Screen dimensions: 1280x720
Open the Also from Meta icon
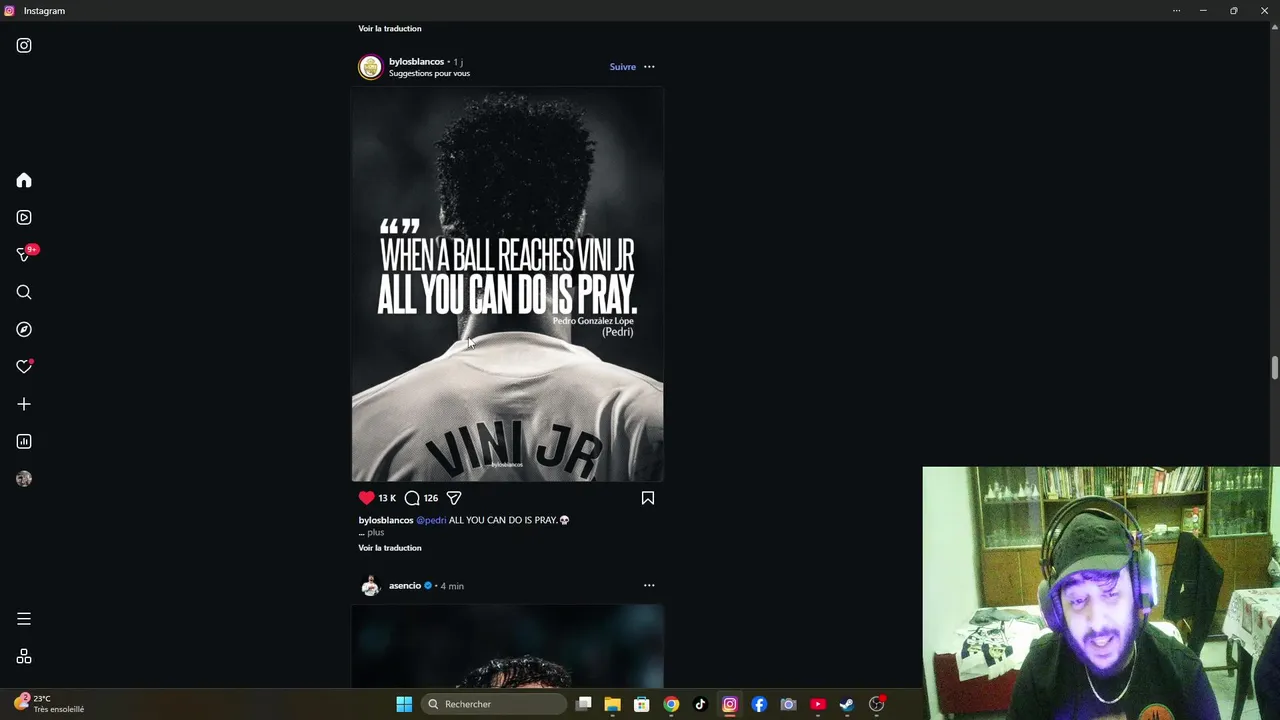tap(24, 656)
